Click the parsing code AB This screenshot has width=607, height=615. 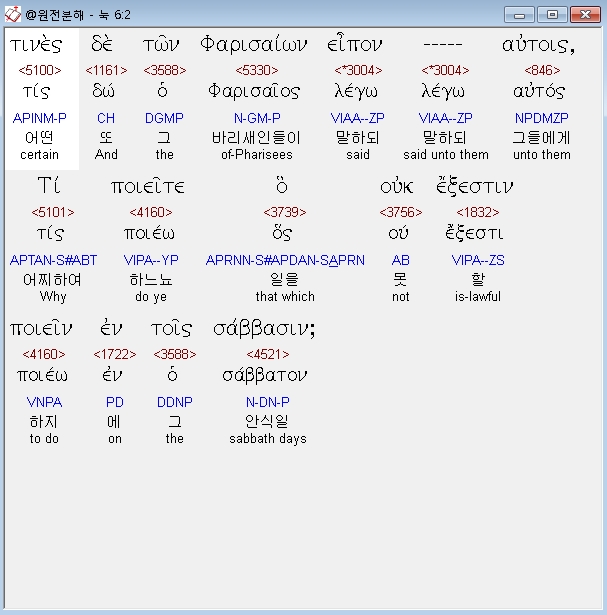pos(401,260)
